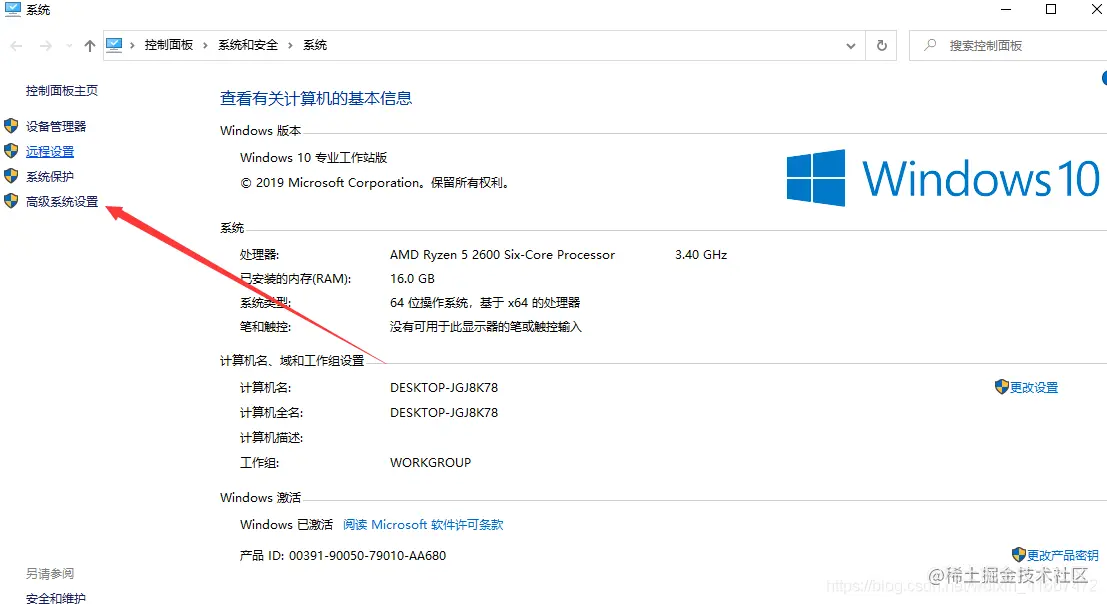Image resolution: width=1107 pixels, height=604 pixels.
Task: Click the shield icon beside 远程设置
Action: (11, 151)
